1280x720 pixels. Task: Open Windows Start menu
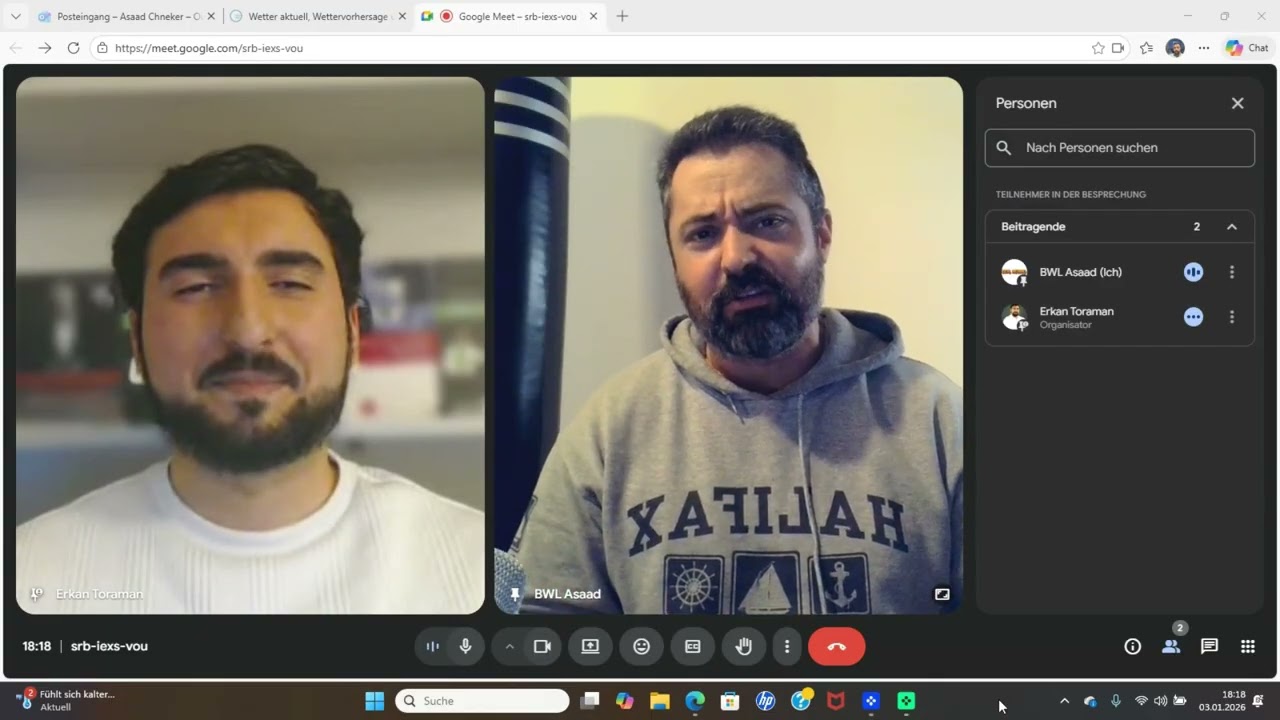point(374,701)
